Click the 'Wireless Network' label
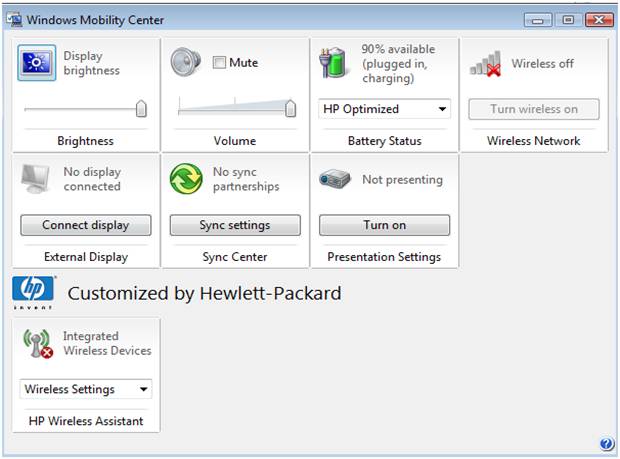This screenshot has width=620, height=459. pos(533,141)
